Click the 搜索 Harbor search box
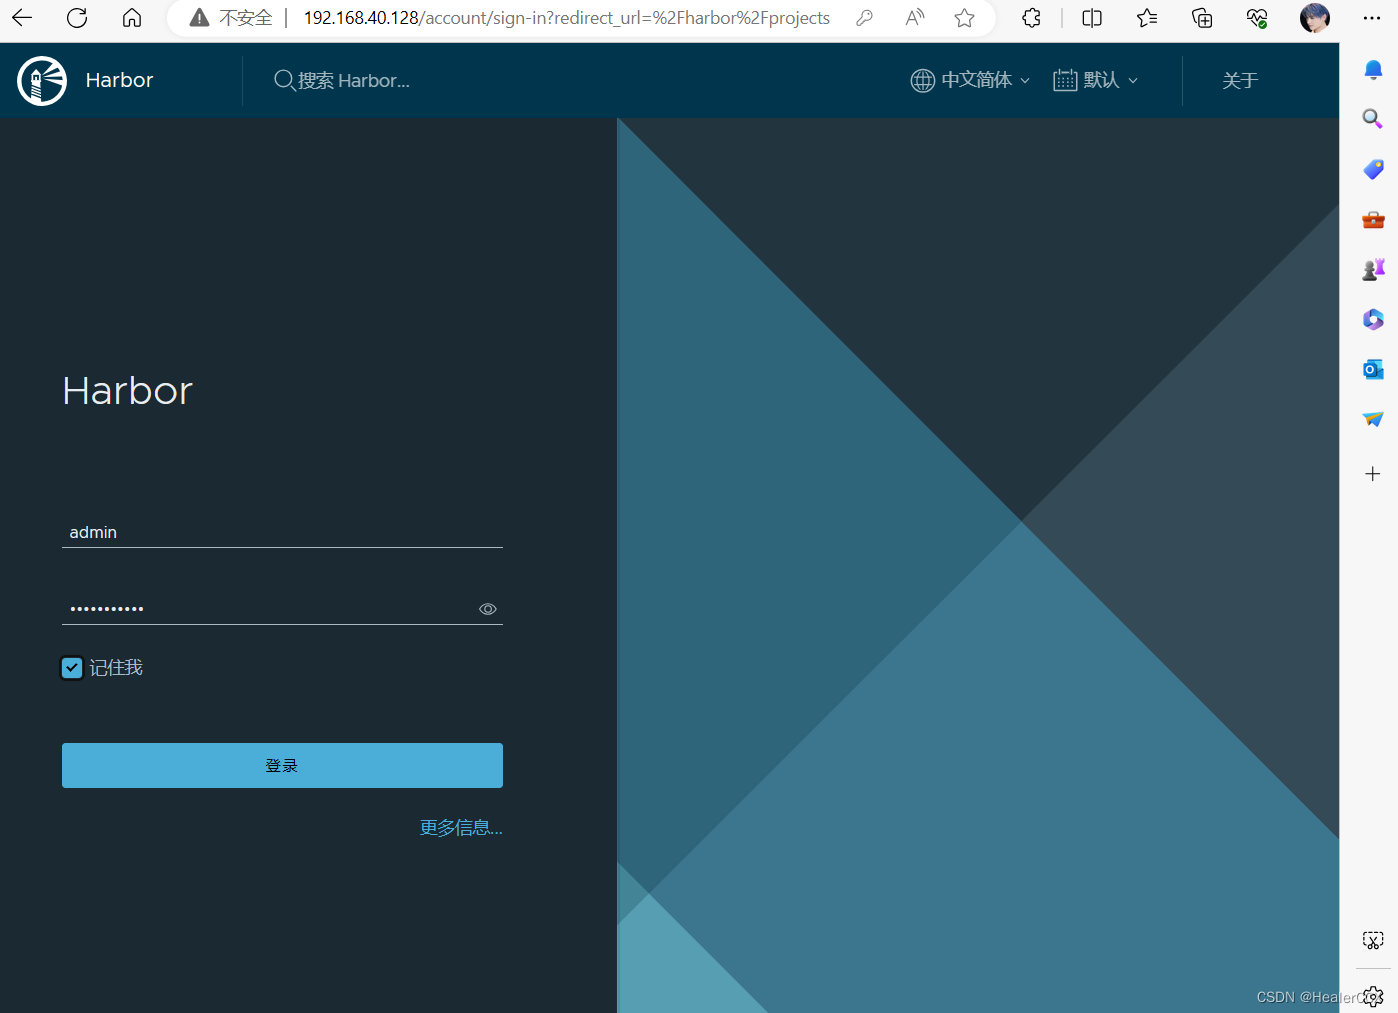This screenshot has height=1013, width=1398. tap(342, 81)
